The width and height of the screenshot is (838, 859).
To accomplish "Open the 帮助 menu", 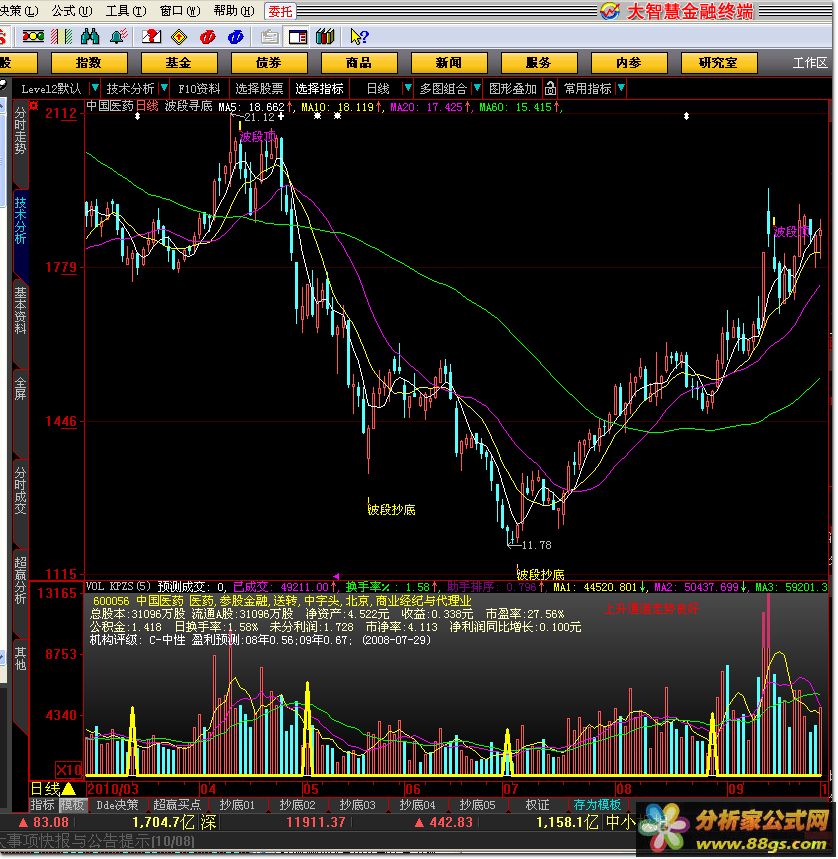I will [x=234, y=10].
